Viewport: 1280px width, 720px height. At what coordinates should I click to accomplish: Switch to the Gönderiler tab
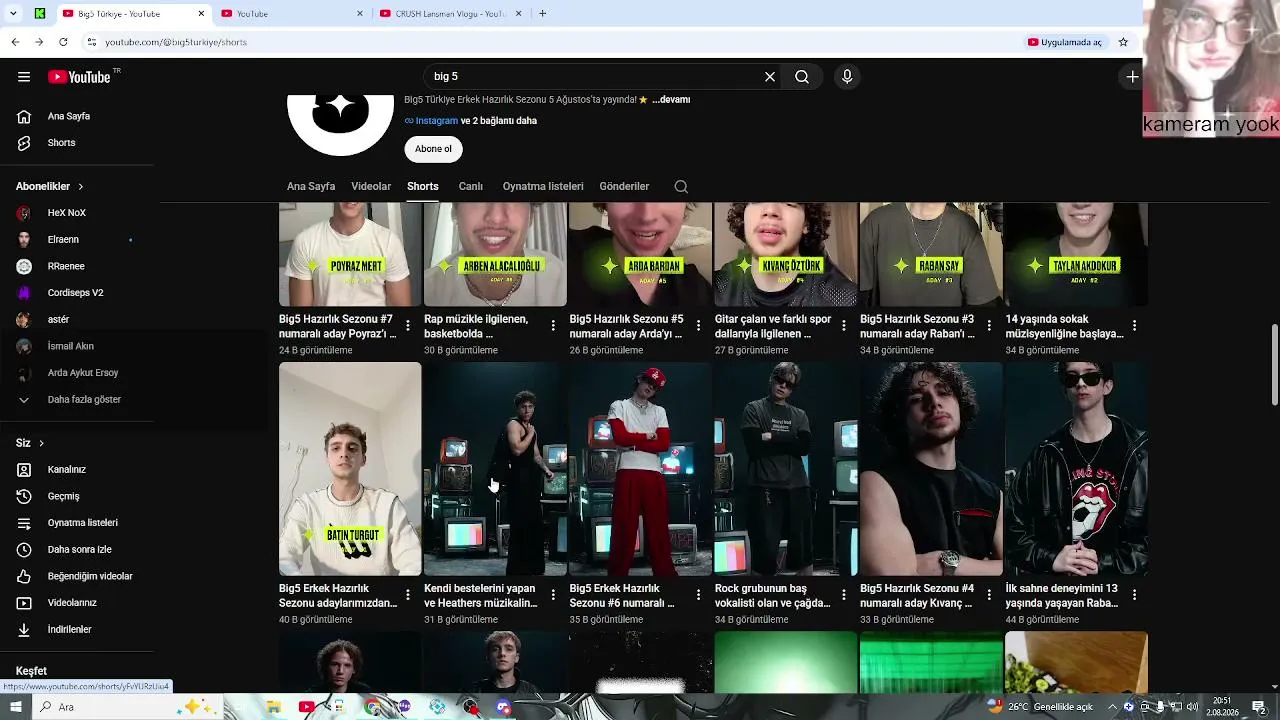pos(624,187)
